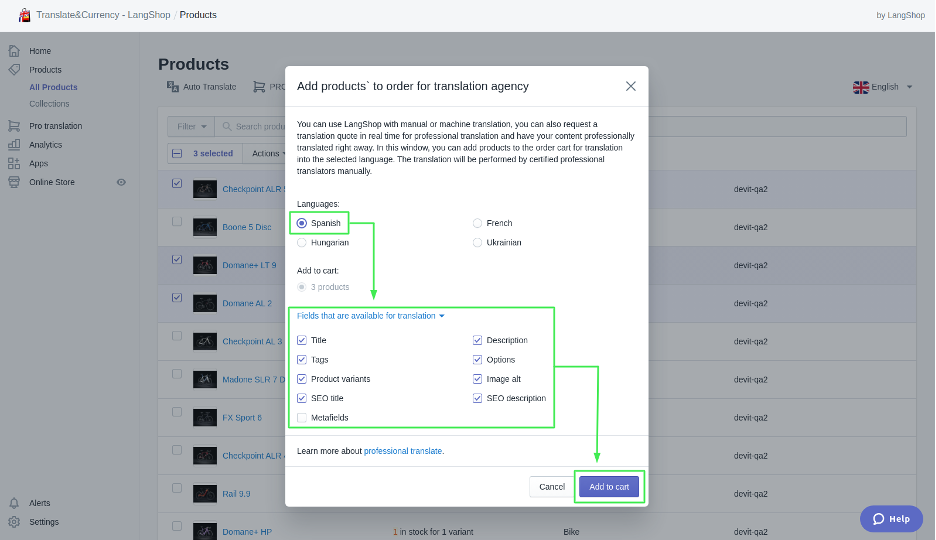
Task: Open the Filter dropdown
Action: (191, 126)
